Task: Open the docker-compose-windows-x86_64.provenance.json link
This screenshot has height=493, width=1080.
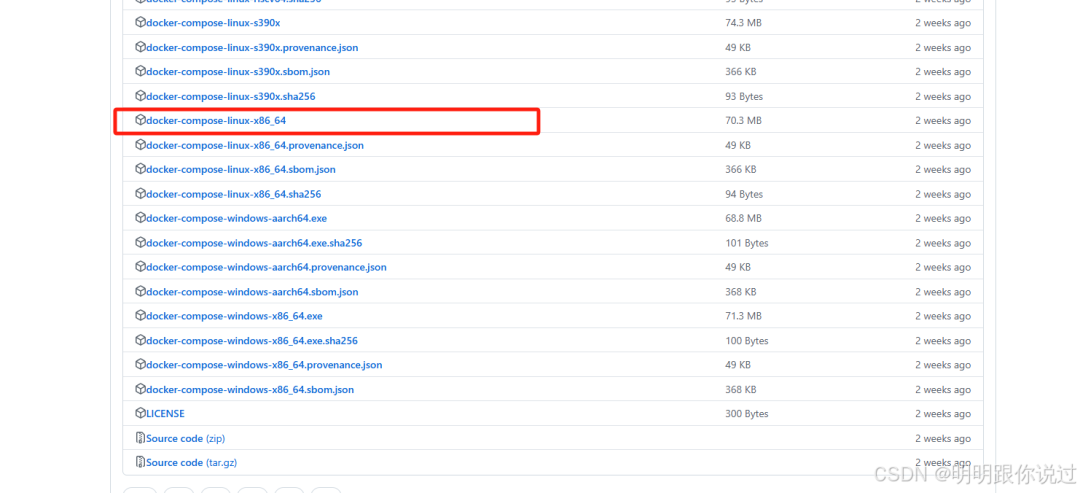Action: (x=264, y=365)
